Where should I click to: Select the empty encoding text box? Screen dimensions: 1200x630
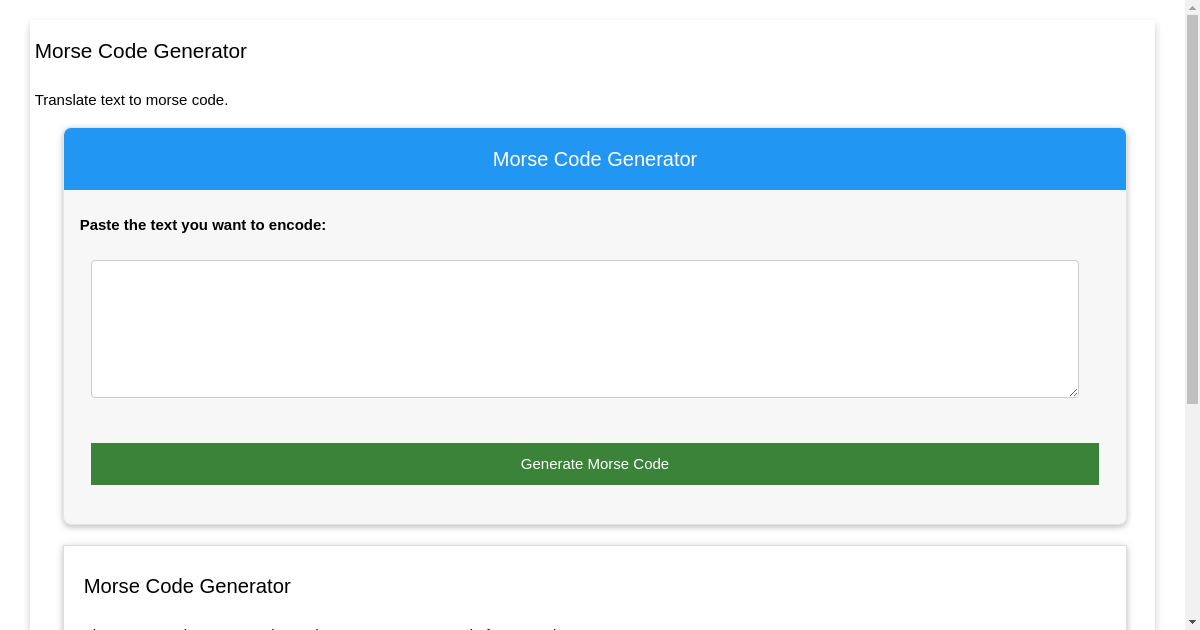pyautogui.click(x=584, y=328)
